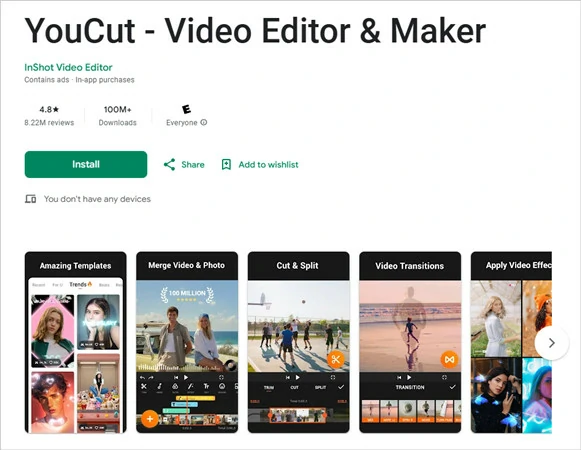Screen dimensions: 581x450
Task: Open the Apply Video Effects screenshot
Action: tap(511, 342)
